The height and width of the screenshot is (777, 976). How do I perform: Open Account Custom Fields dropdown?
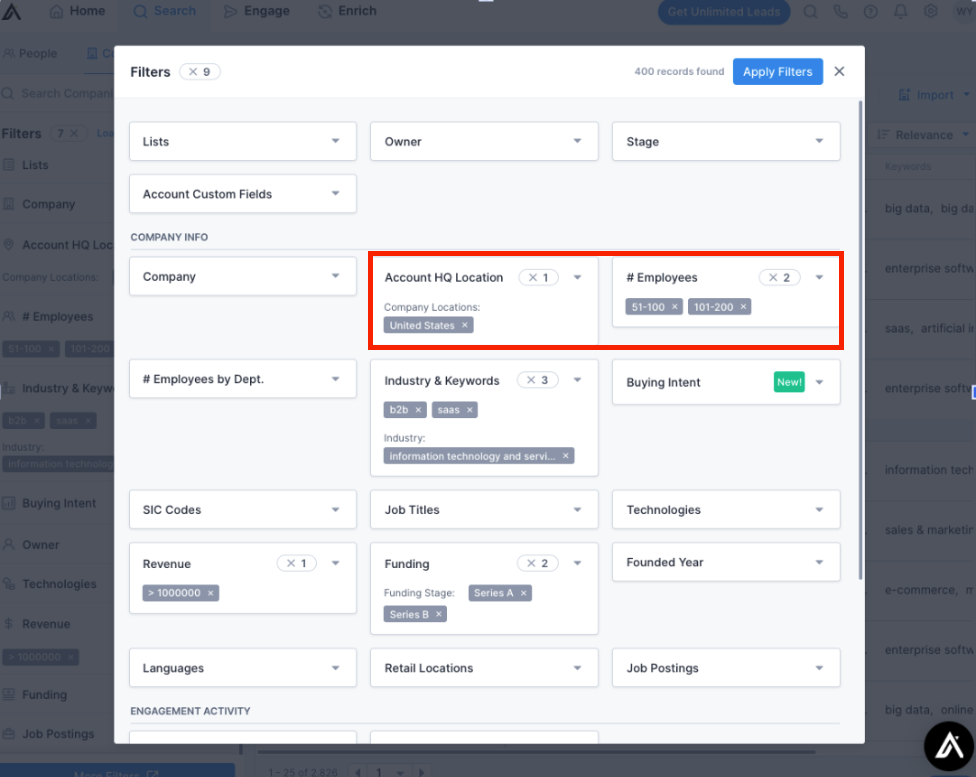(x=243, y=194)
